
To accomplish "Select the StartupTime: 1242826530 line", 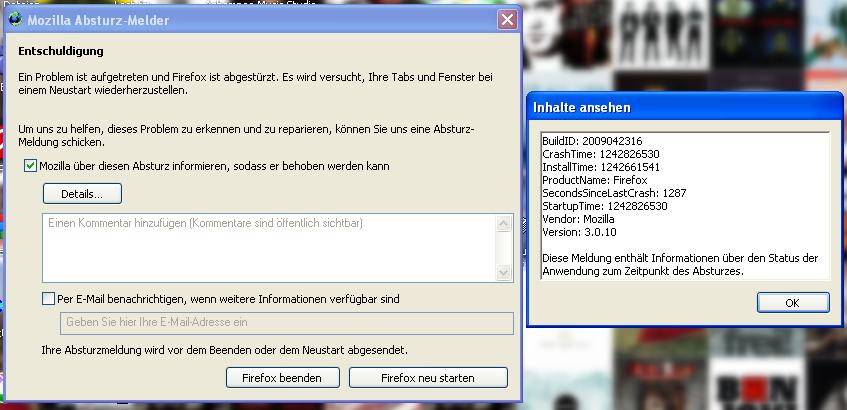I will tap(604, 206).
